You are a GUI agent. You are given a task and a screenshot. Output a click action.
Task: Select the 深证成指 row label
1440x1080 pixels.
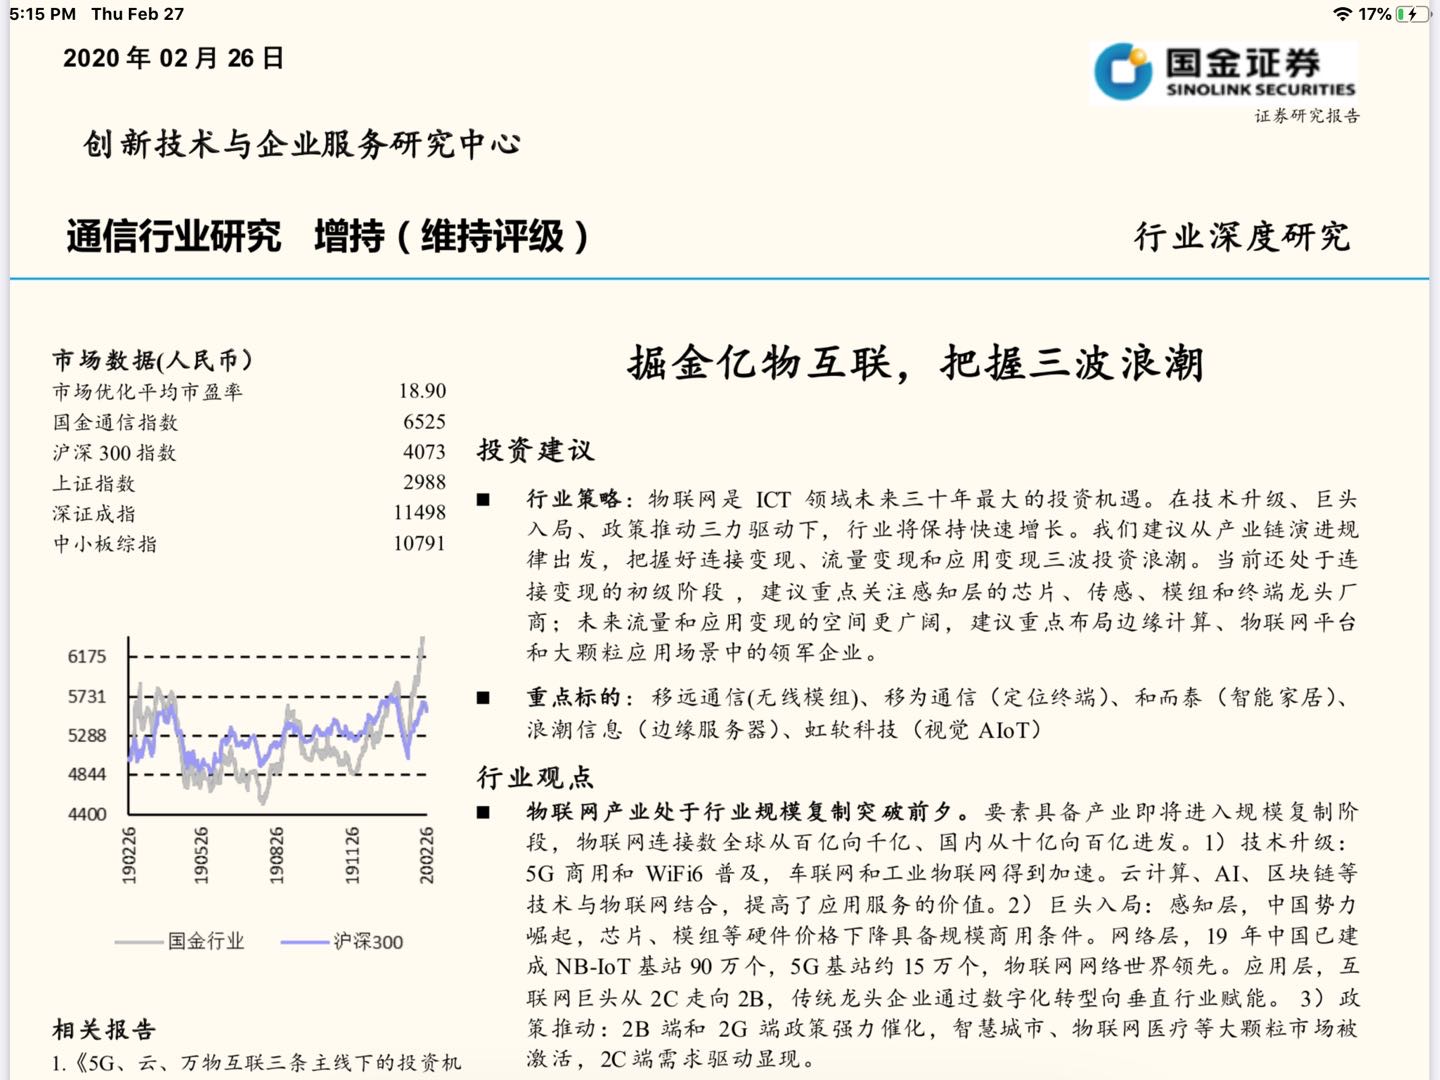94,514
